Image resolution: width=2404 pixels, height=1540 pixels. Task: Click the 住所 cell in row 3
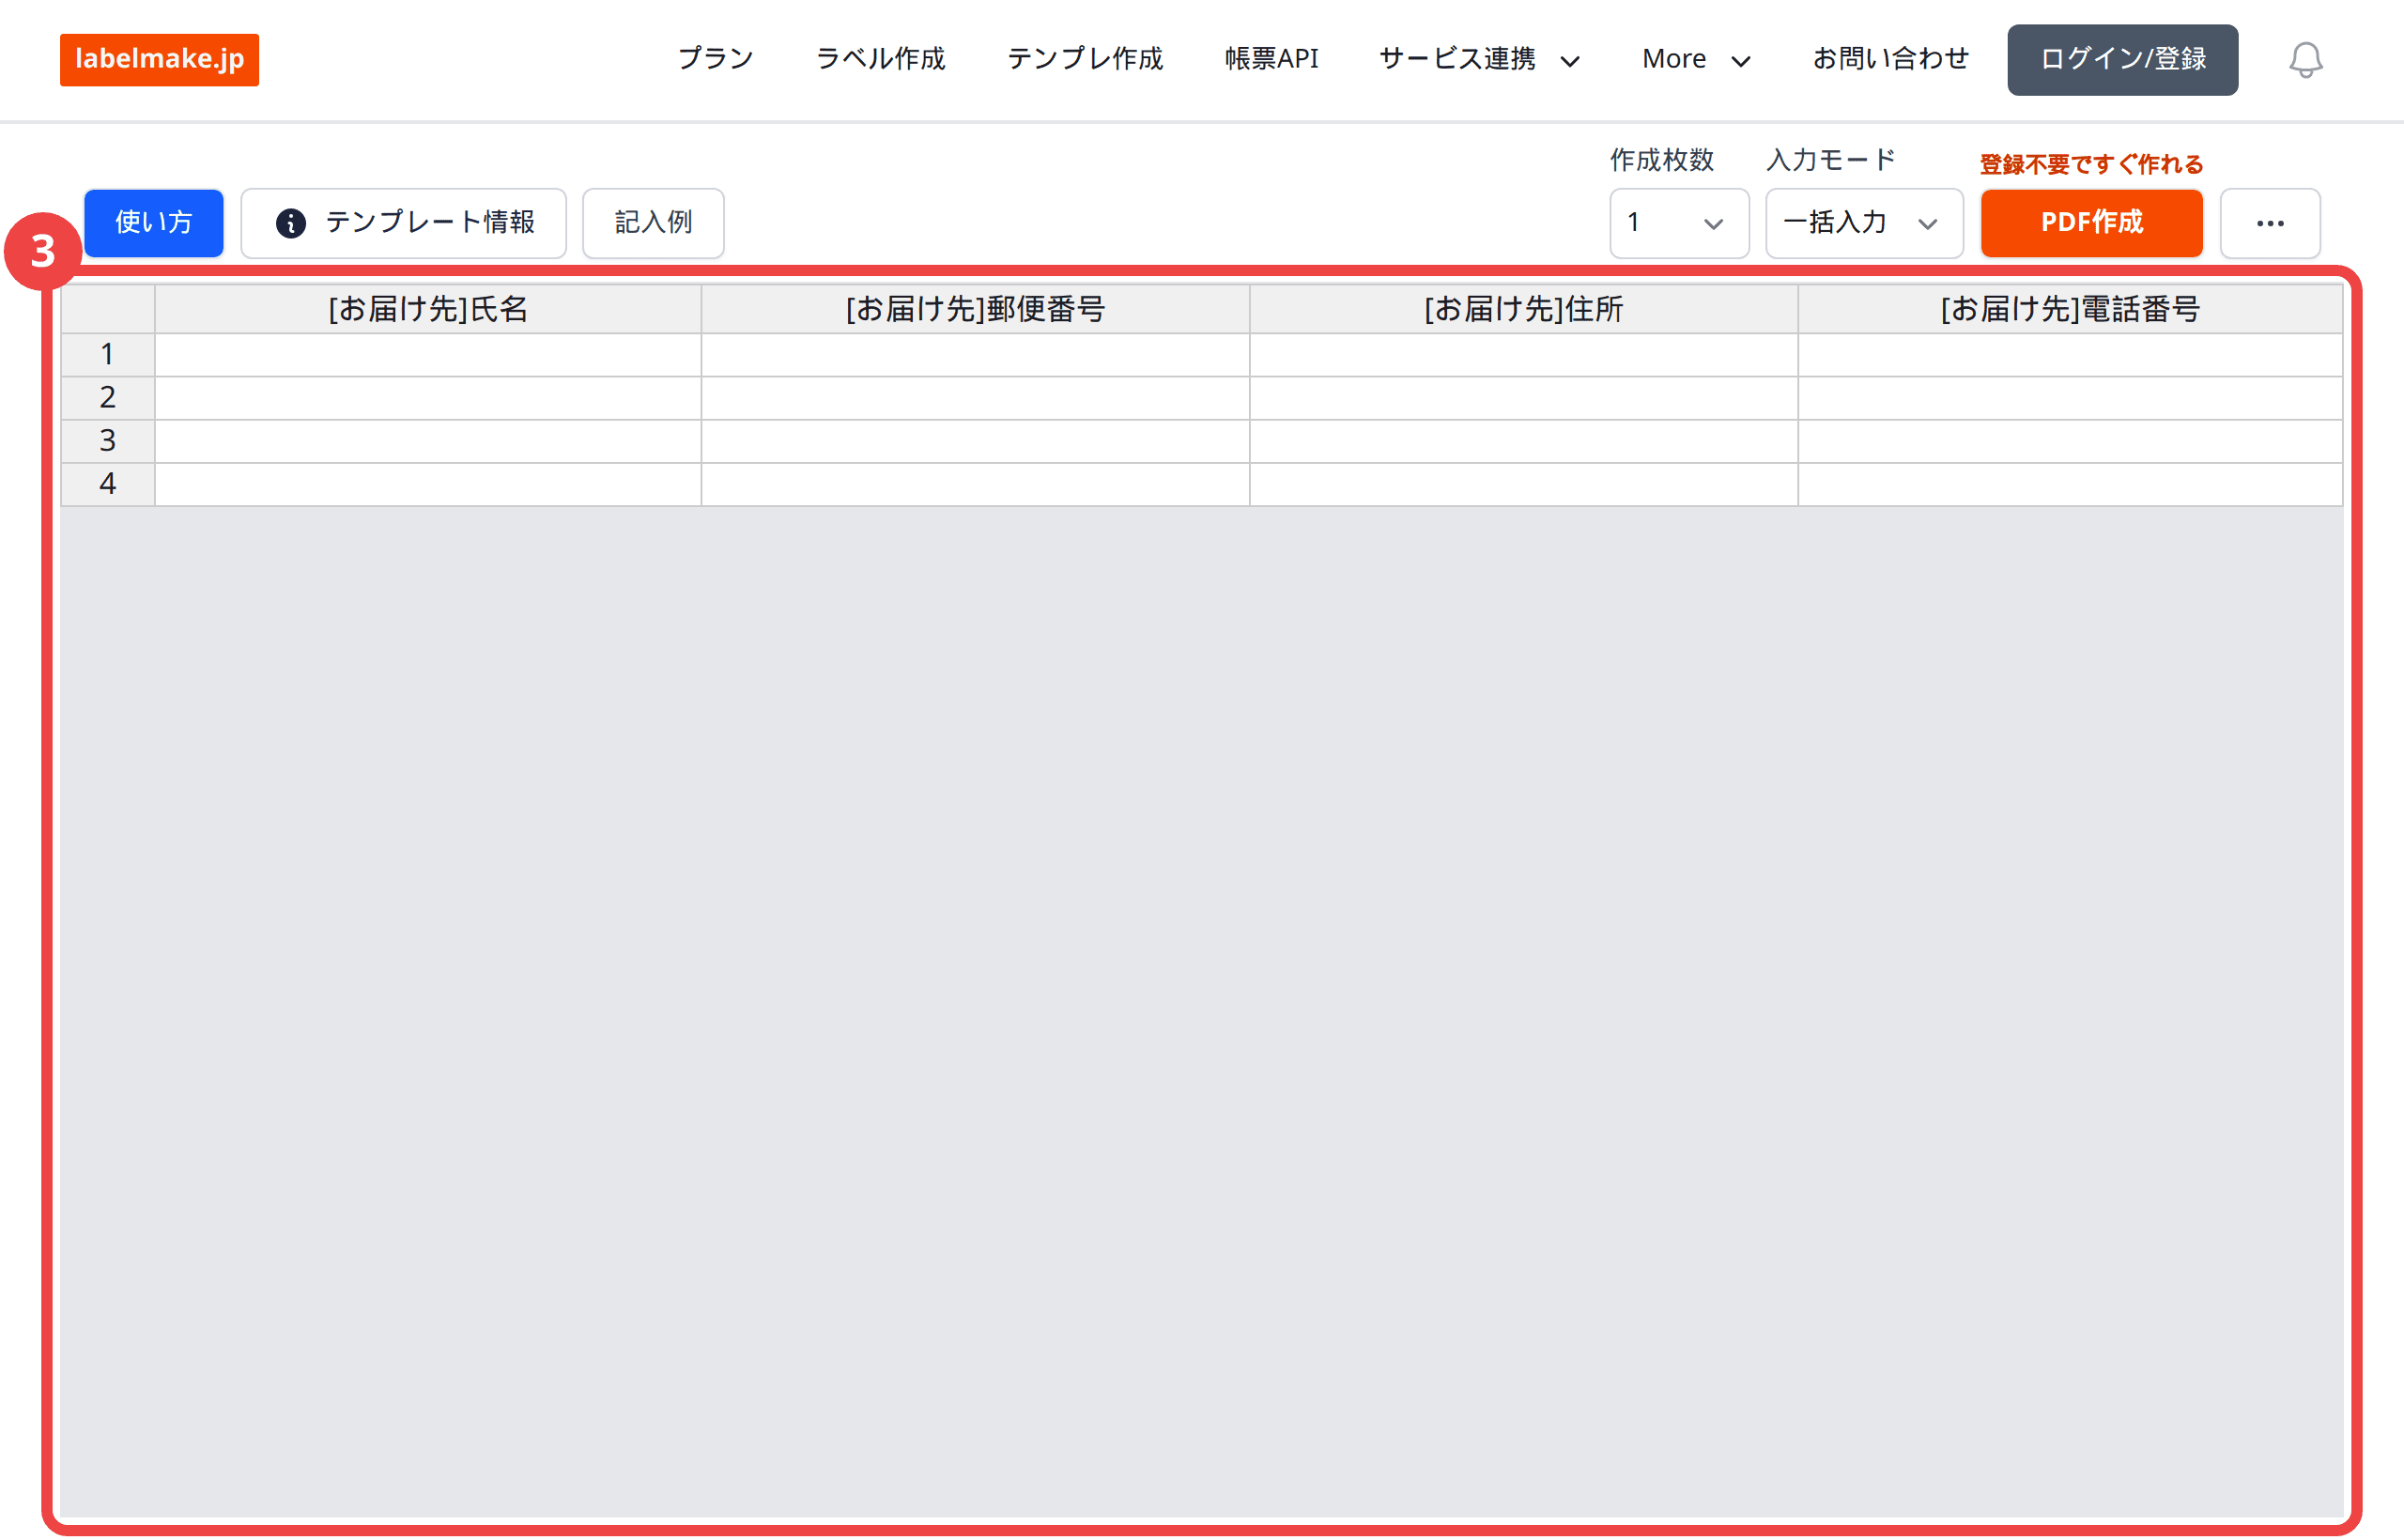[x=1523, y=441]
